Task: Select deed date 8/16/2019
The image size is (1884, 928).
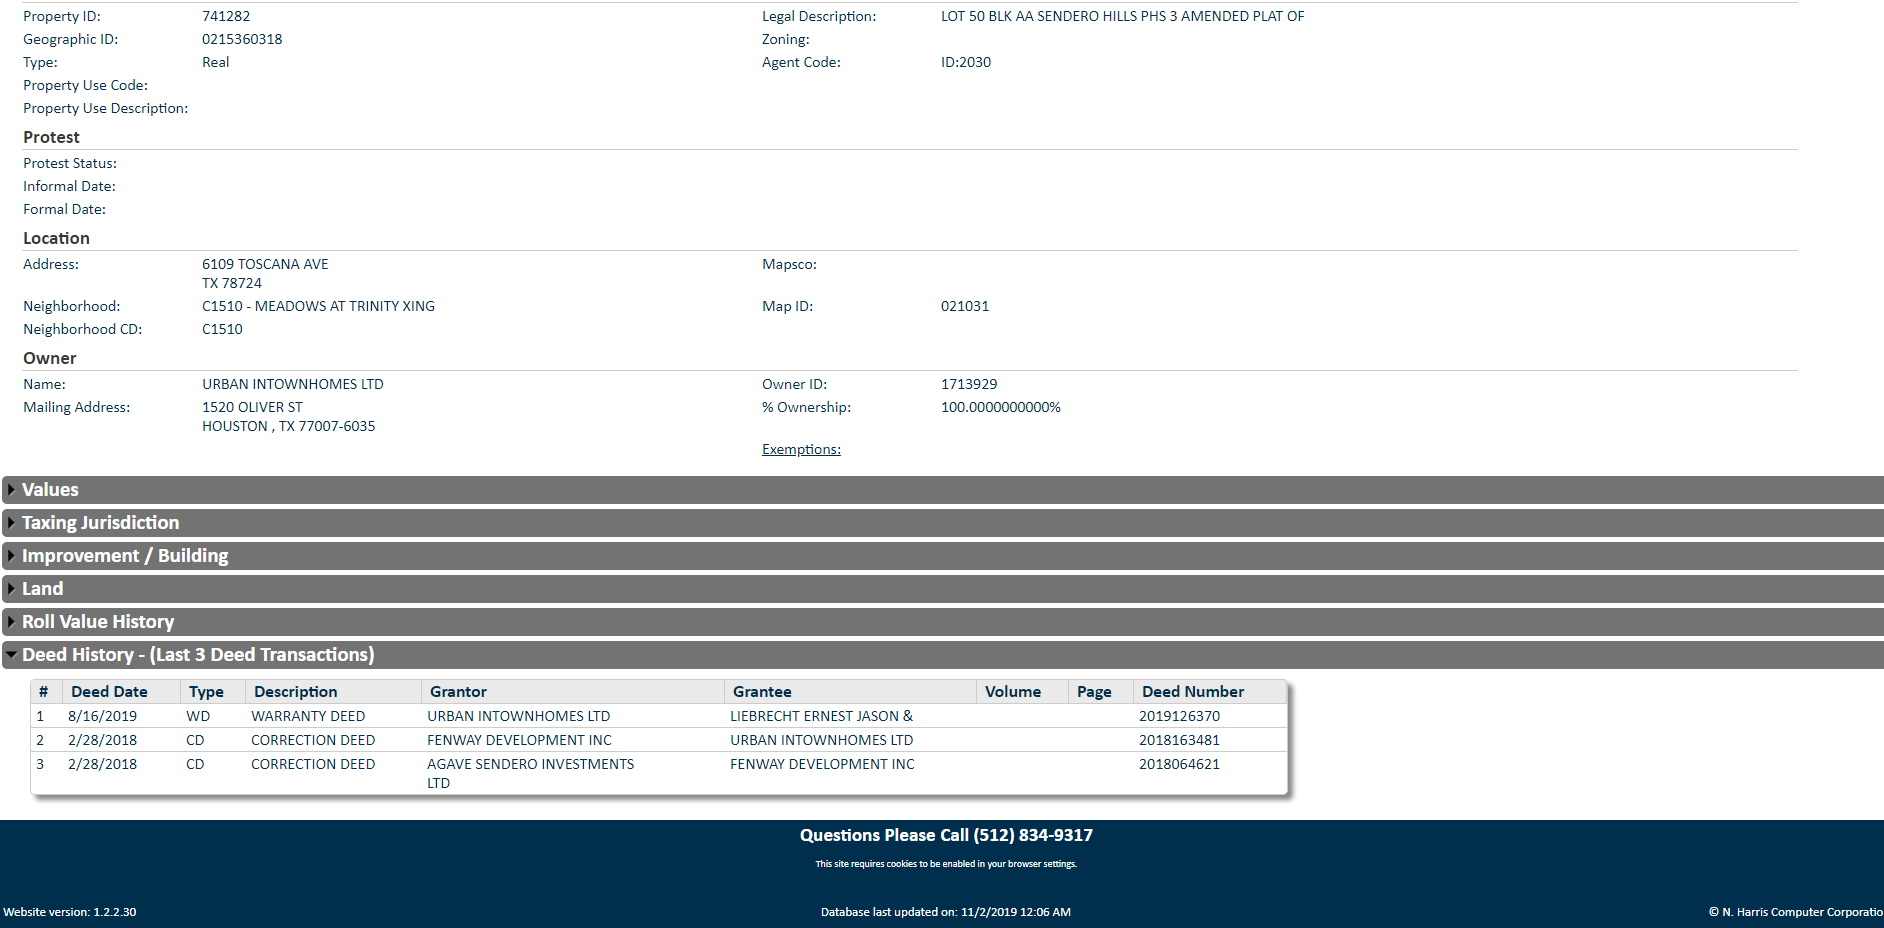Action: (102, 716)
